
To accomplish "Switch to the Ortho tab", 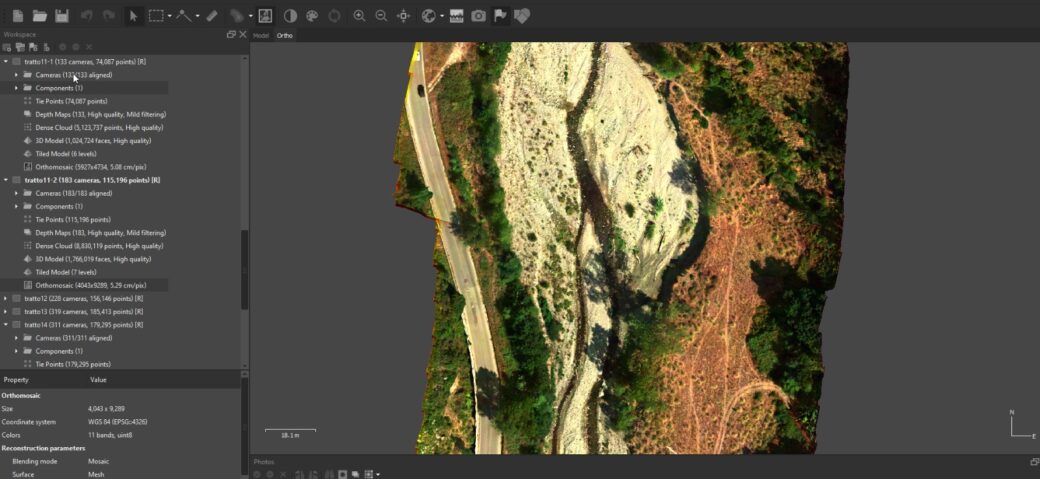I will click(285, 35).
